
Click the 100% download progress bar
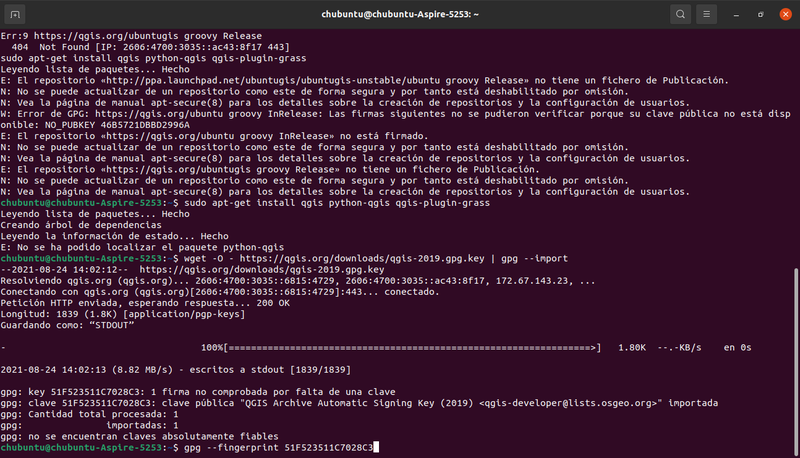point(412,348)
